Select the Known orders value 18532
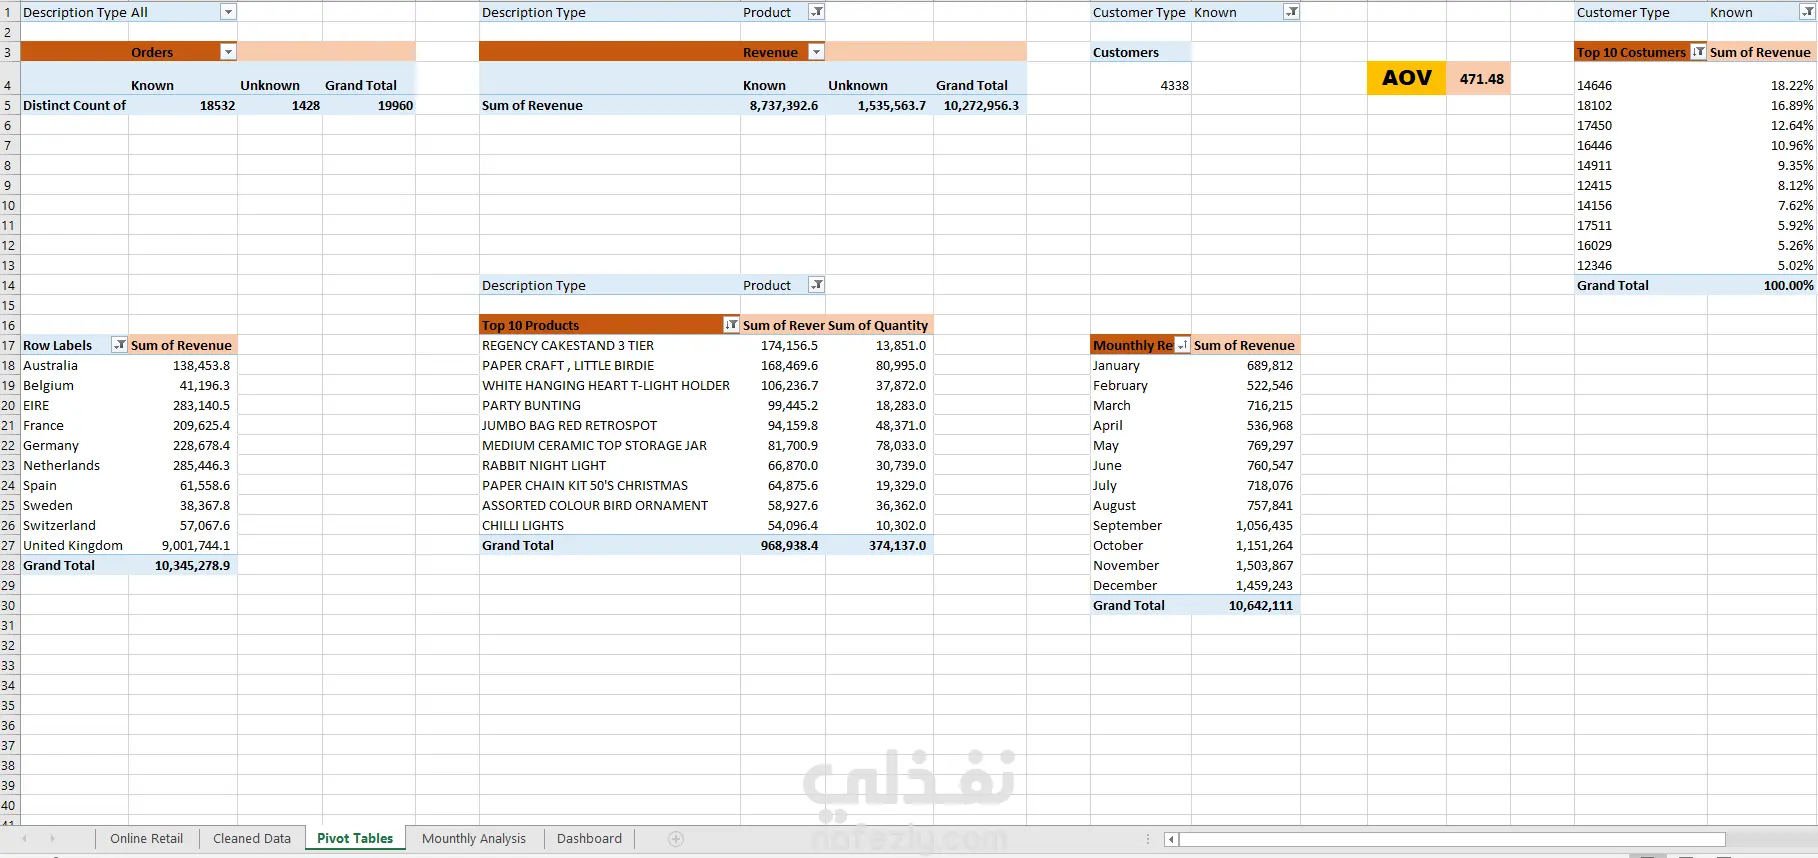Screen dimensions: 1818x858 183,105
